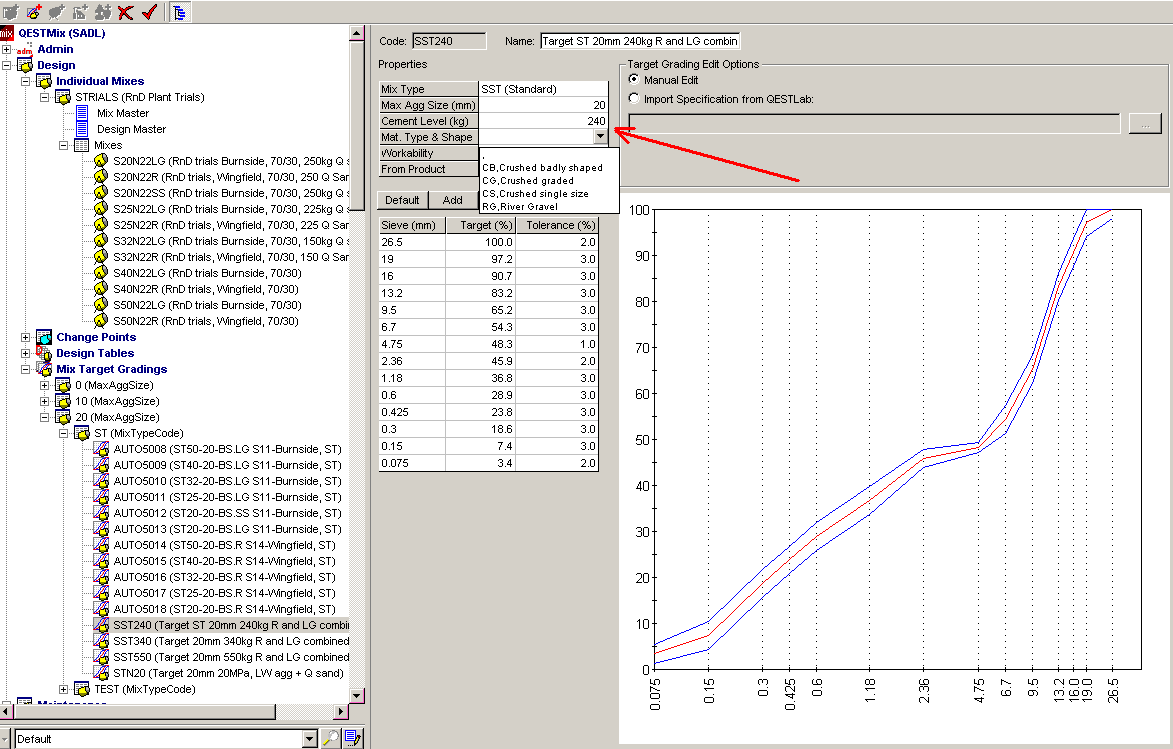
Task: Expand the Change Points node
Action: [26, 337]
